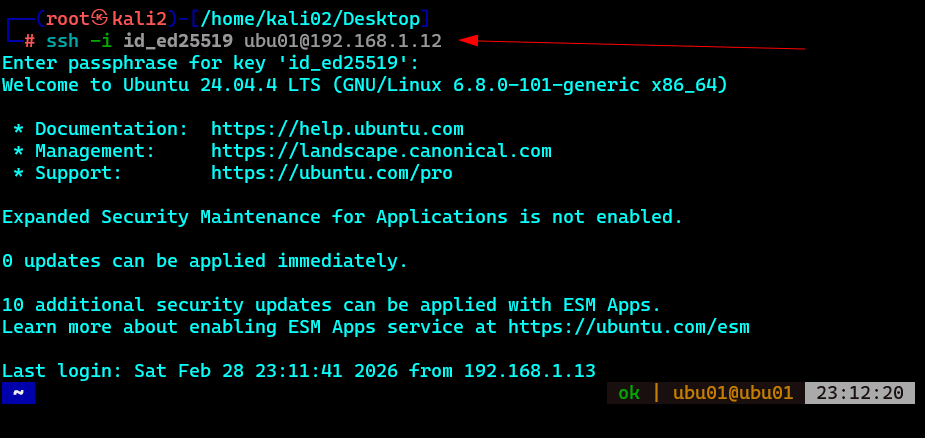Screen dimensions: 925x438
Task: Click the red arrowhead pointing at the ssh command
Action: click(x=469, y=40)
